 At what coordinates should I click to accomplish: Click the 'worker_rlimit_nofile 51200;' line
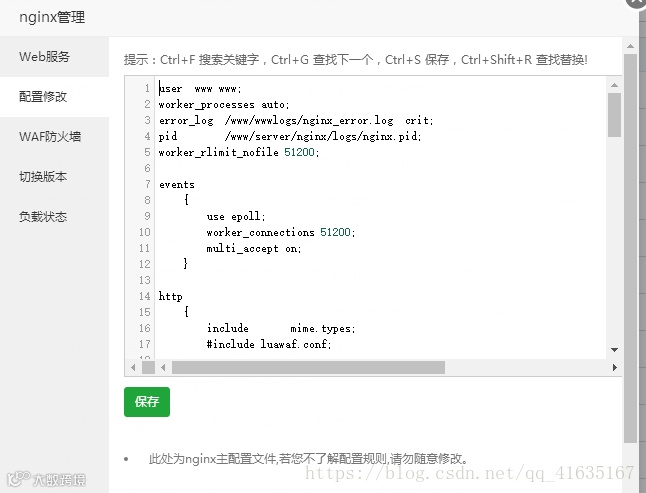point(239,152)
